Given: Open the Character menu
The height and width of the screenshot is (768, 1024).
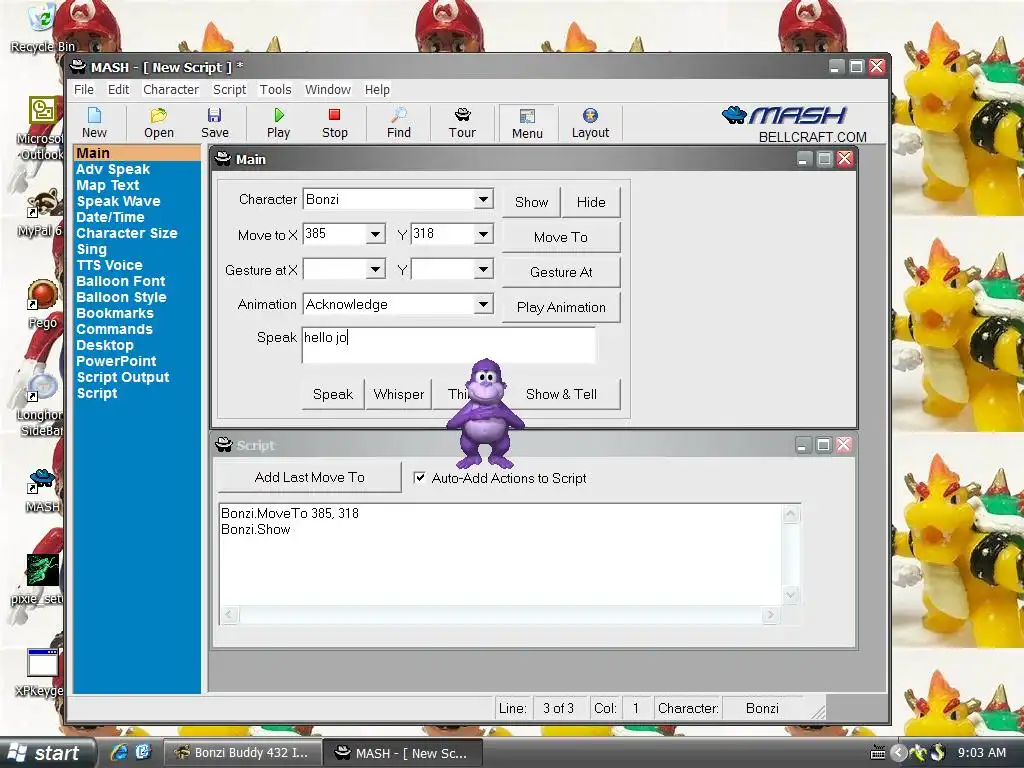Looking at the screenshot, I should pos(170,89).
